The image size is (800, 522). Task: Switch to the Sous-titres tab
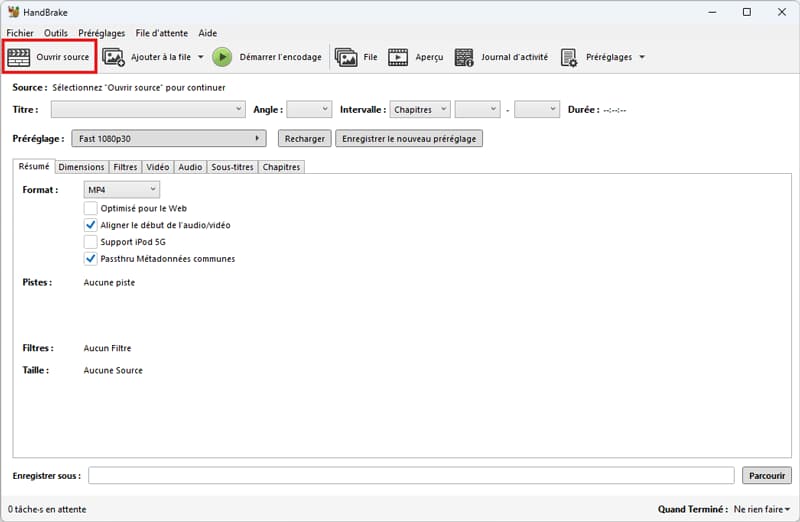[232, 167]
